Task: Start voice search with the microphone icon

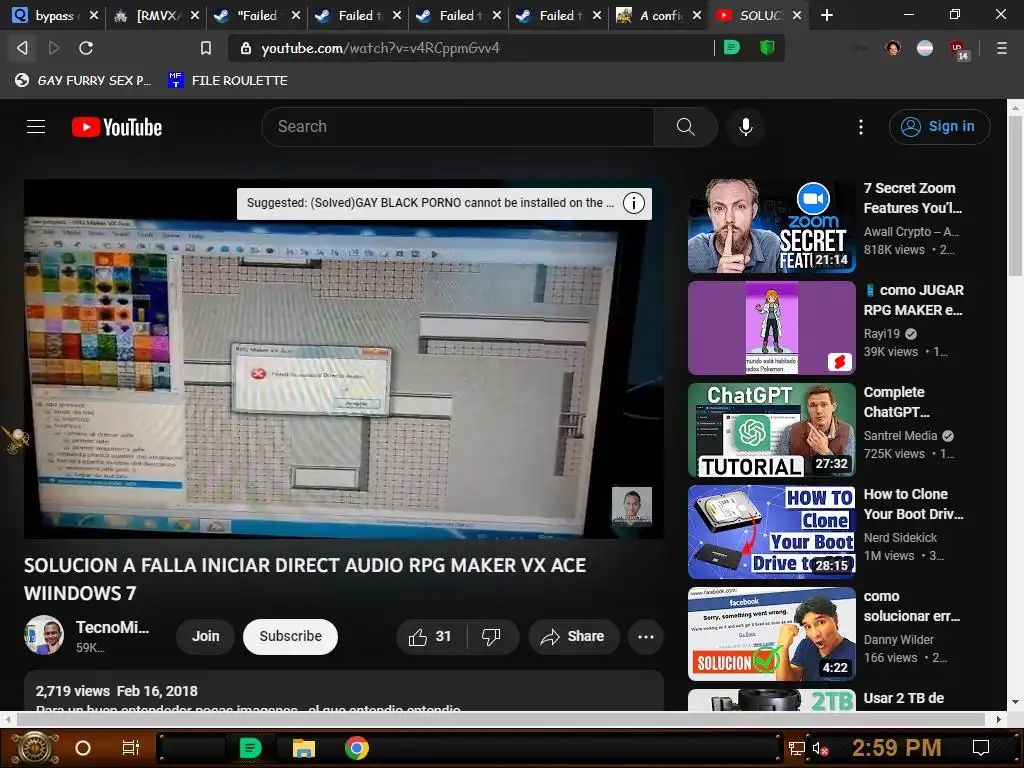Action: tap(746, 127)
